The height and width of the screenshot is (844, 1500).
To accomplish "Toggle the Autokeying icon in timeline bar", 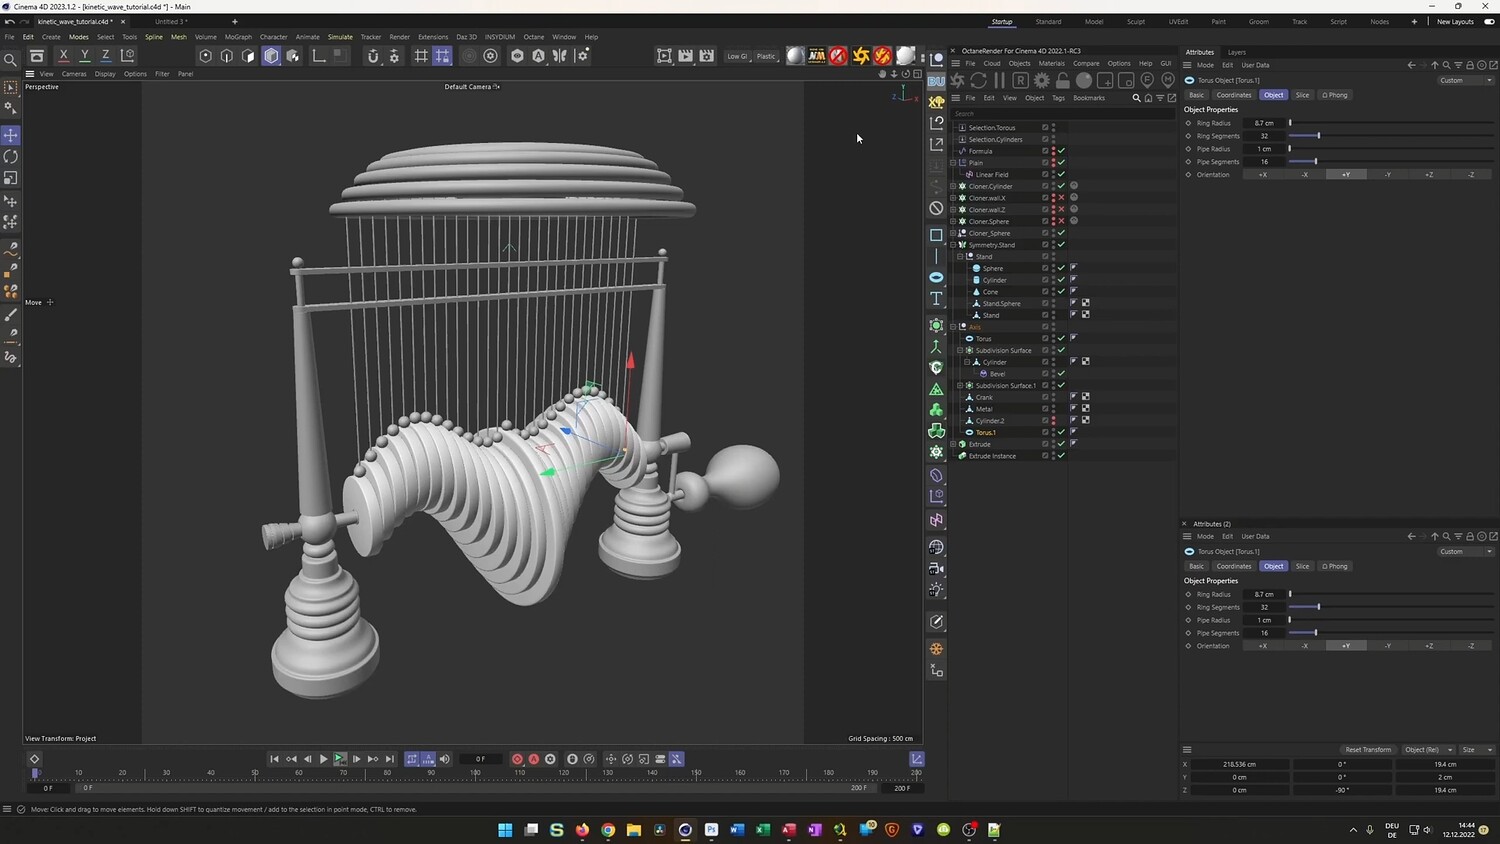I will pos(534,759).
